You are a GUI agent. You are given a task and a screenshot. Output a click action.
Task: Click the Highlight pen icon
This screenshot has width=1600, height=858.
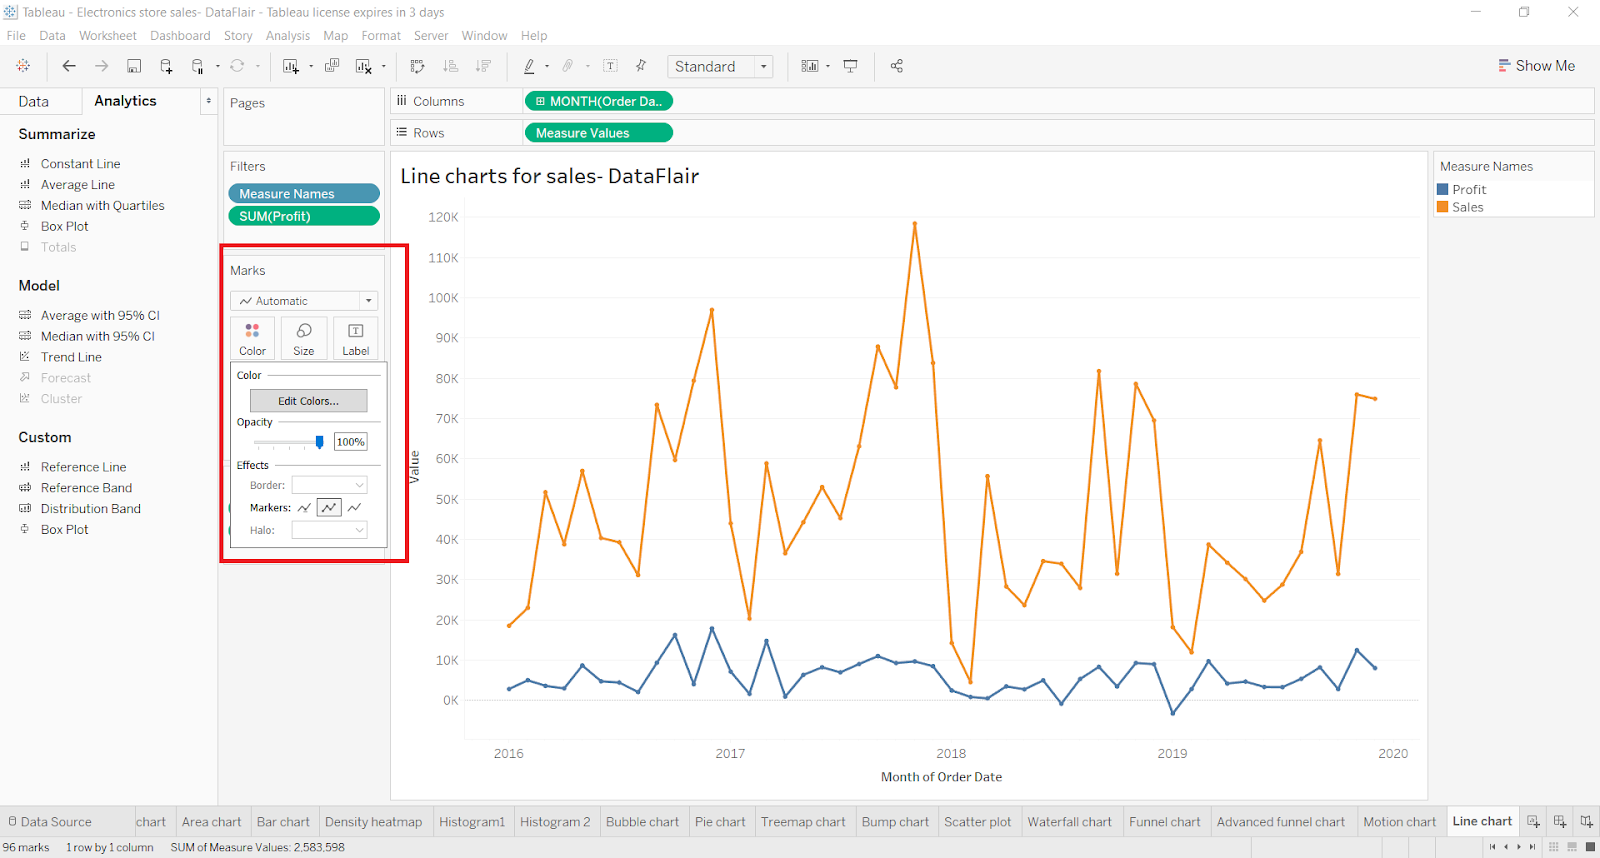(x=530, y=66)
